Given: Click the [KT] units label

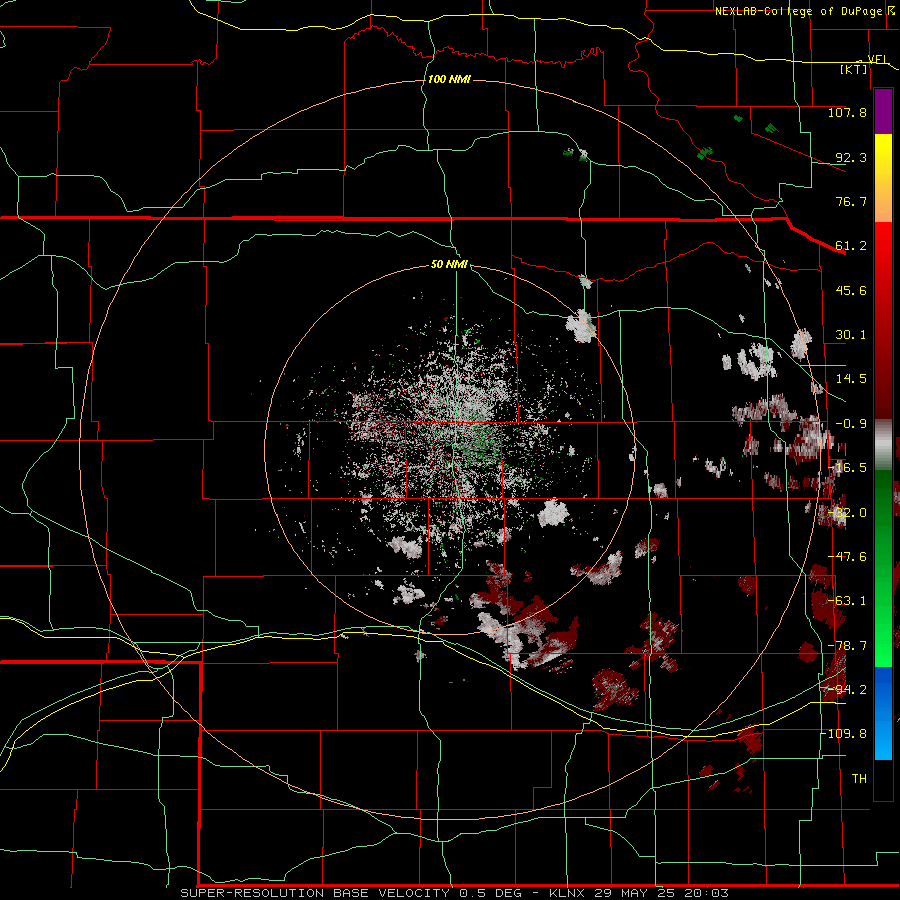Looking at the screenshot, I should point(854,69).
